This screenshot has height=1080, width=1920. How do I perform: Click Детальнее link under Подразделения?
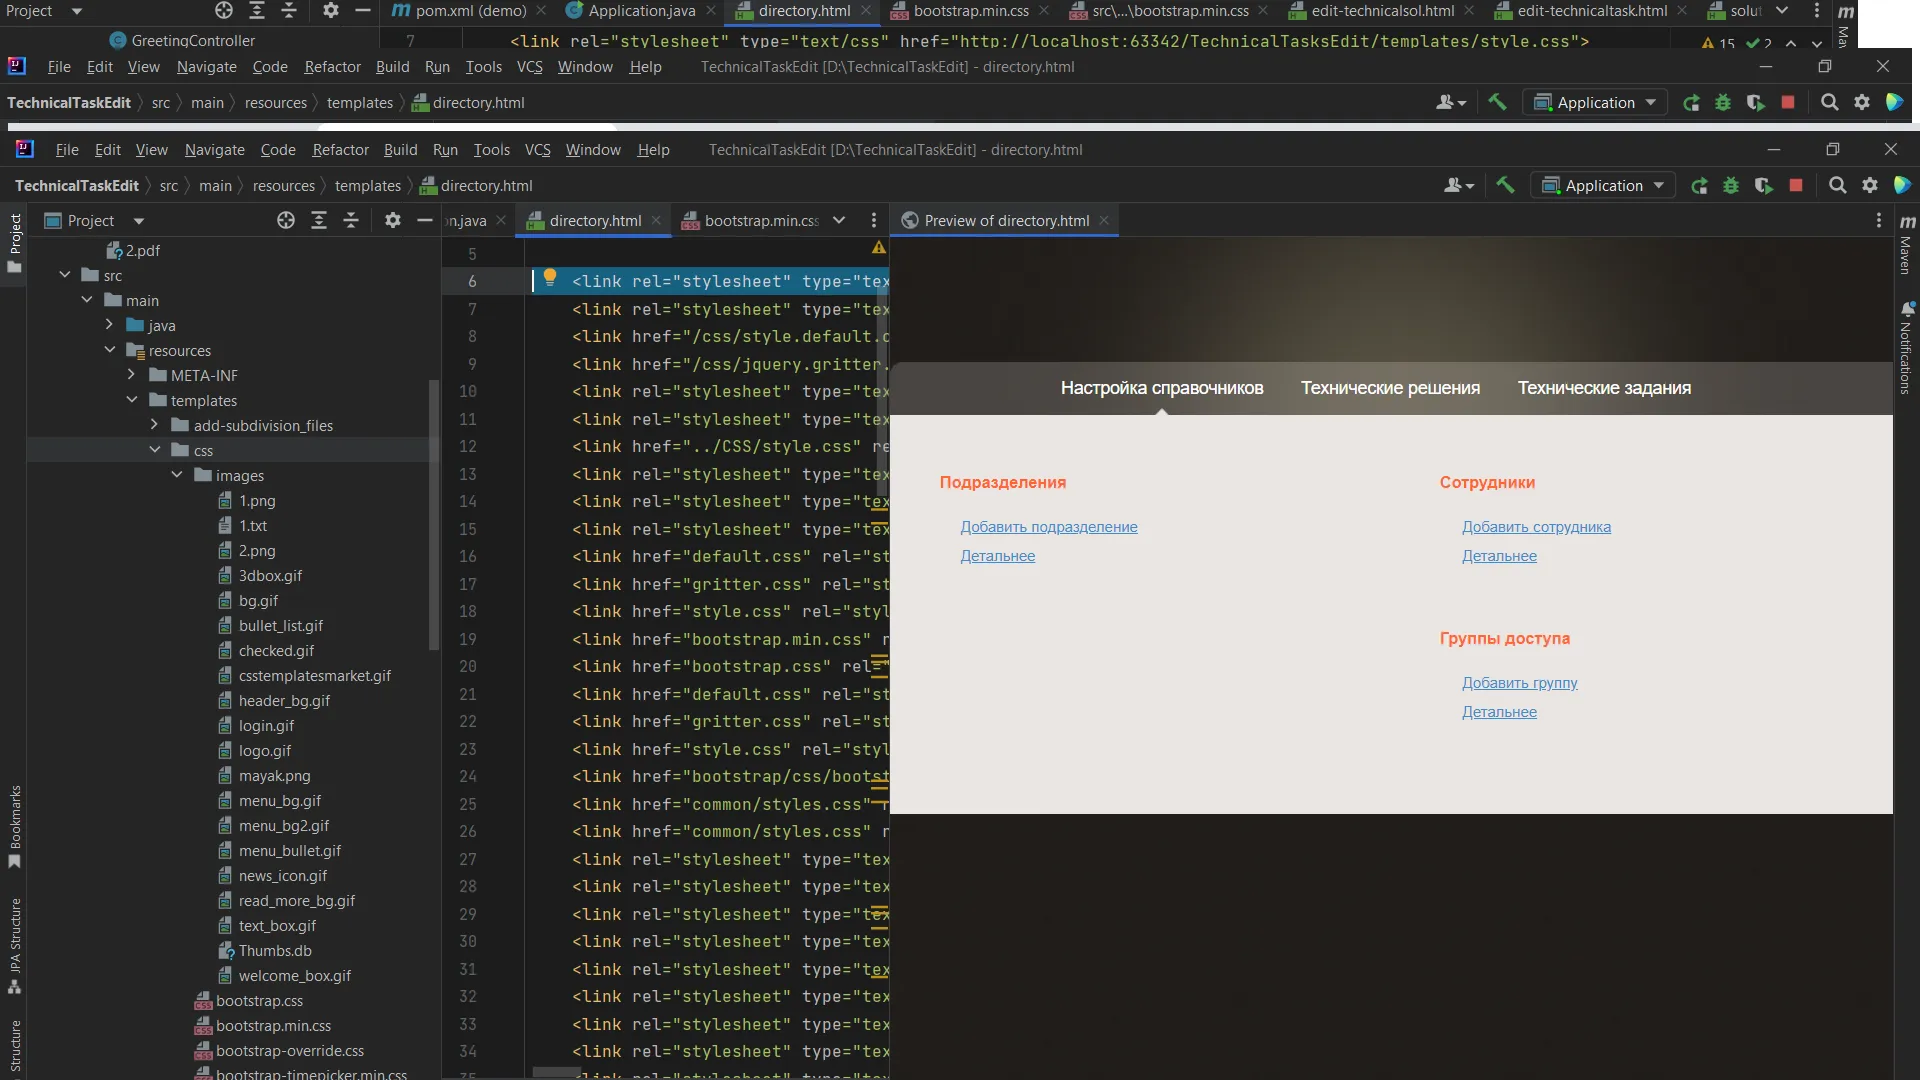click(x=997, y=556)
